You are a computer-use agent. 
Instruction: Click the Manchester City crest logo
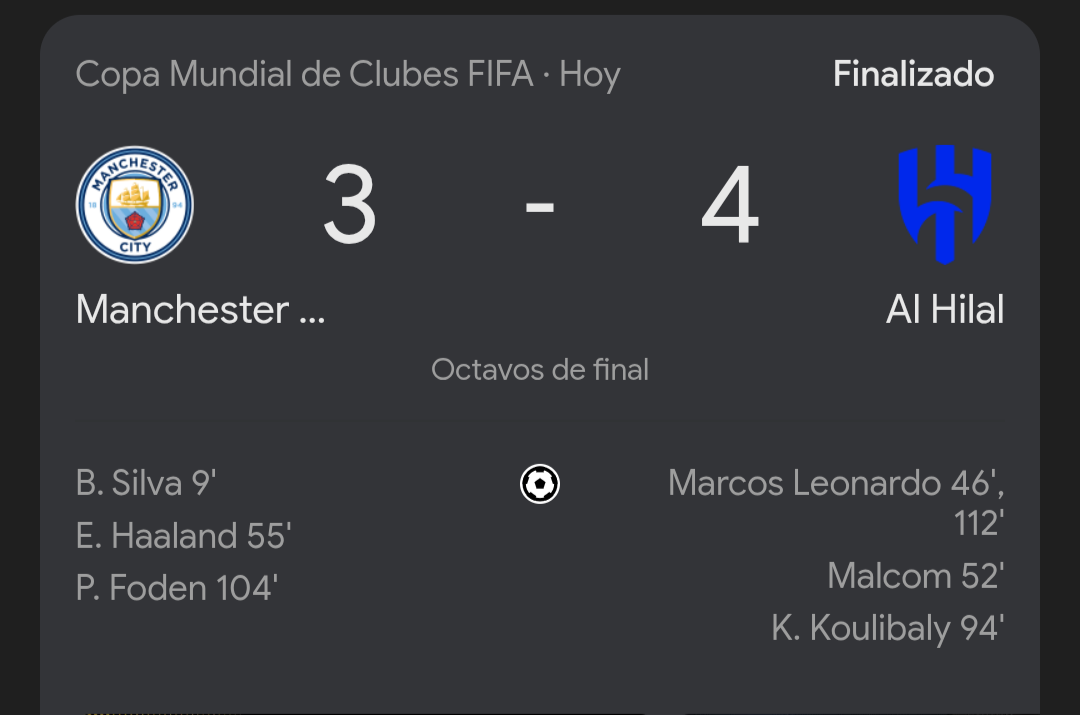(135, 205)
